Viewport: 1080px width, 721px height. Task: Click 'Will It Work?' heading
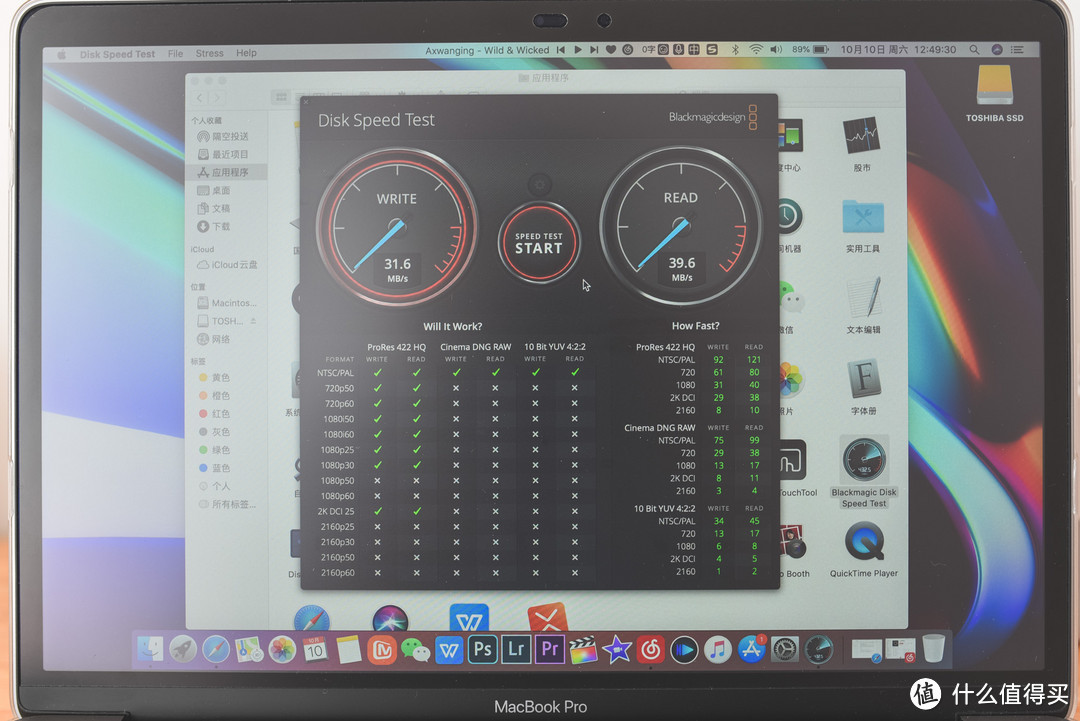[453, 326]
